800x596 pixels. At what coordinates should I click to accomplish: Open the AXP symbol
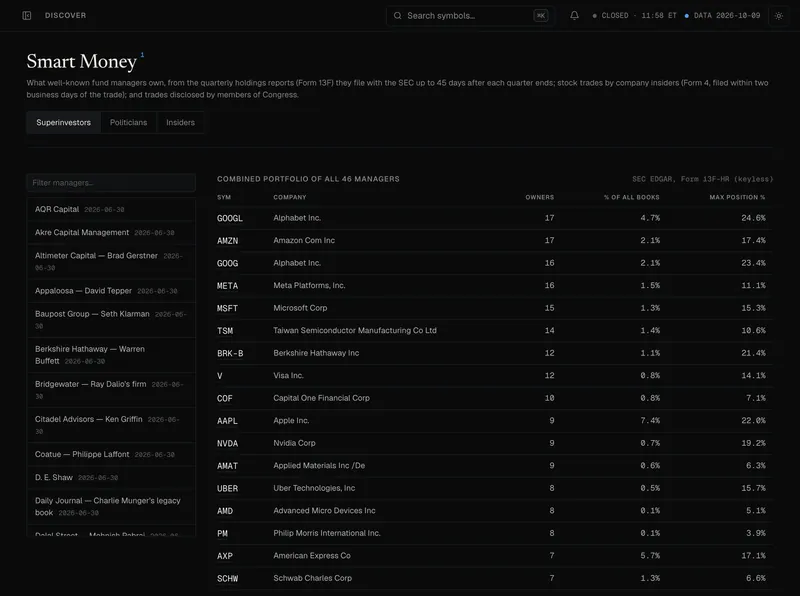[x=225, y=556]
